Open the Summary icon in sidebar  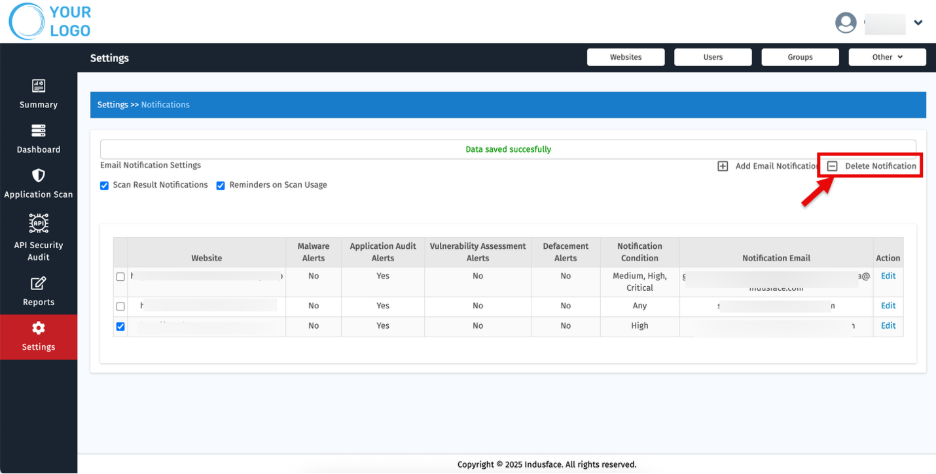tap(38, 86)
